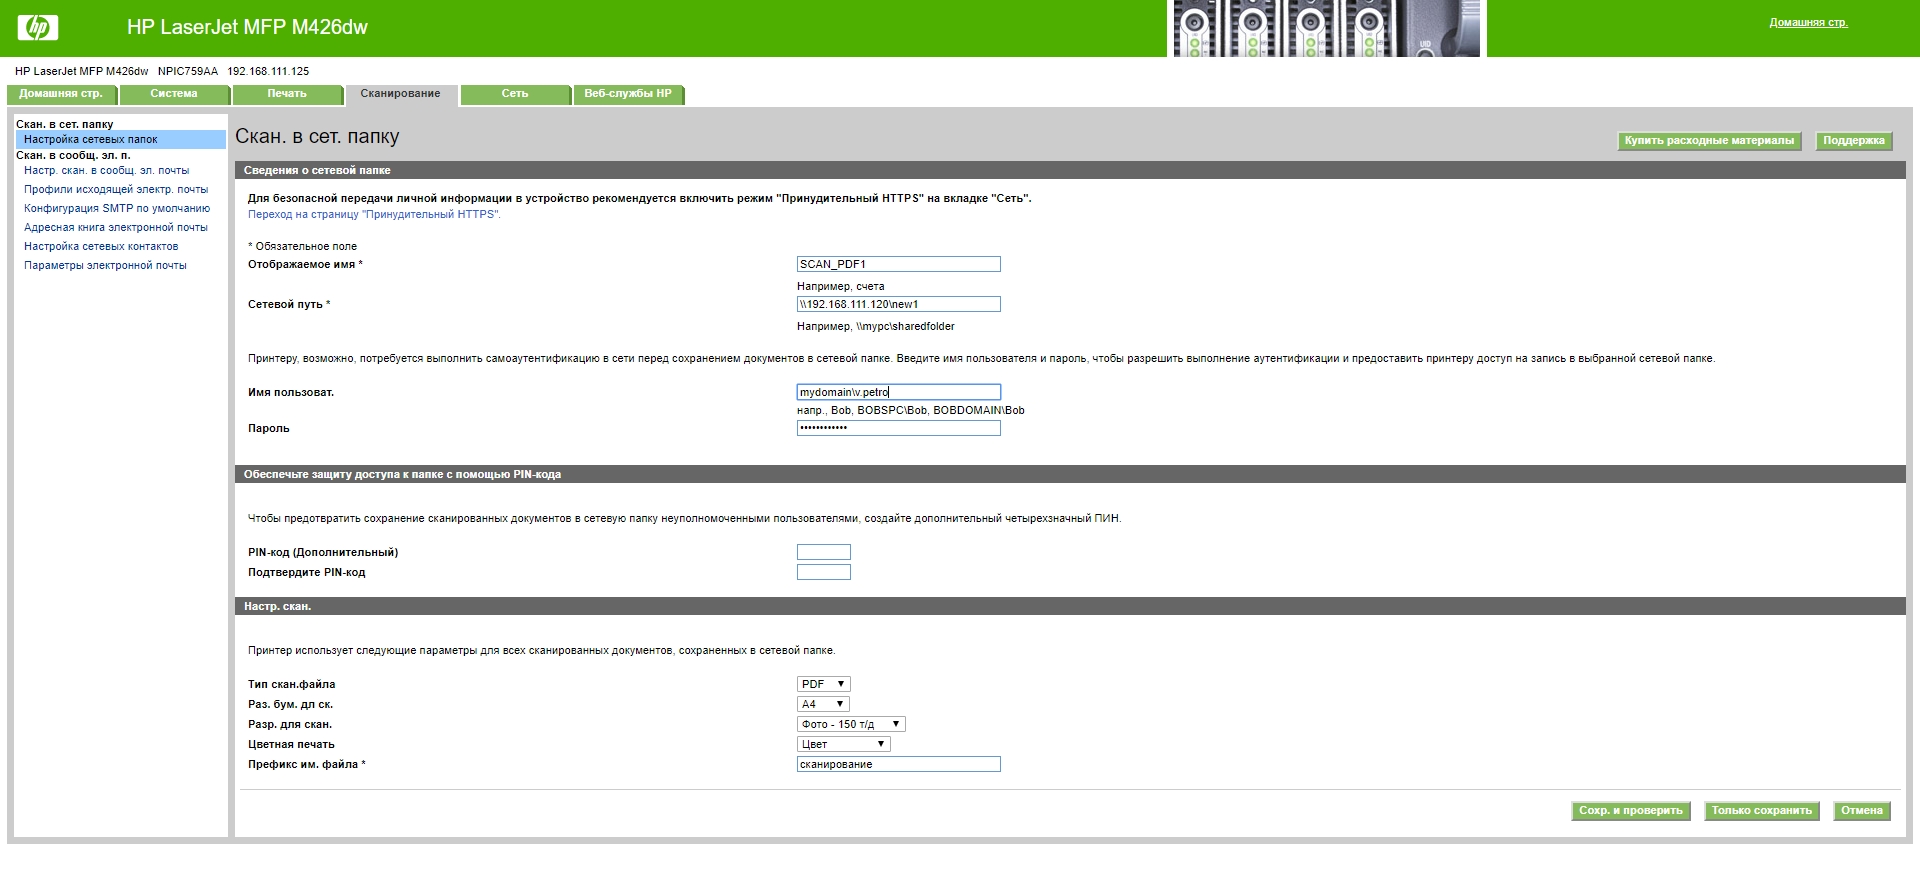This screenshot has width=1920, height=889.
Task: Go to the Сеть tab
Action: (x=515, y=94)
